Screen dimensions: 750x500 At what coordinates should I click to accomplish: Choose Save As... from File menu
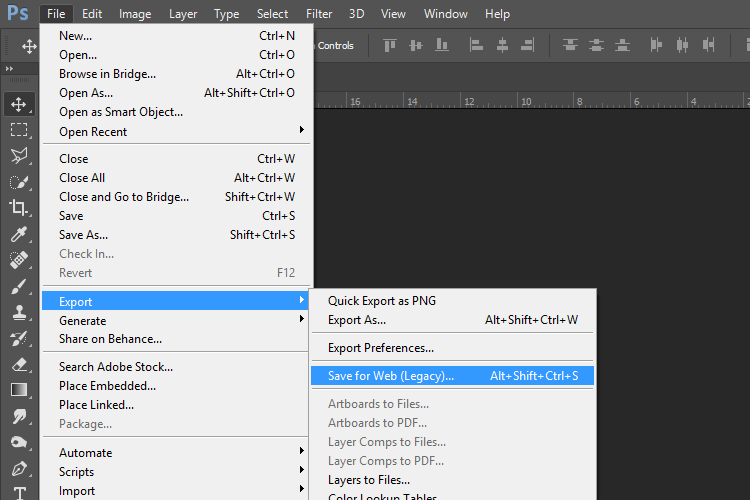(176, 235)
